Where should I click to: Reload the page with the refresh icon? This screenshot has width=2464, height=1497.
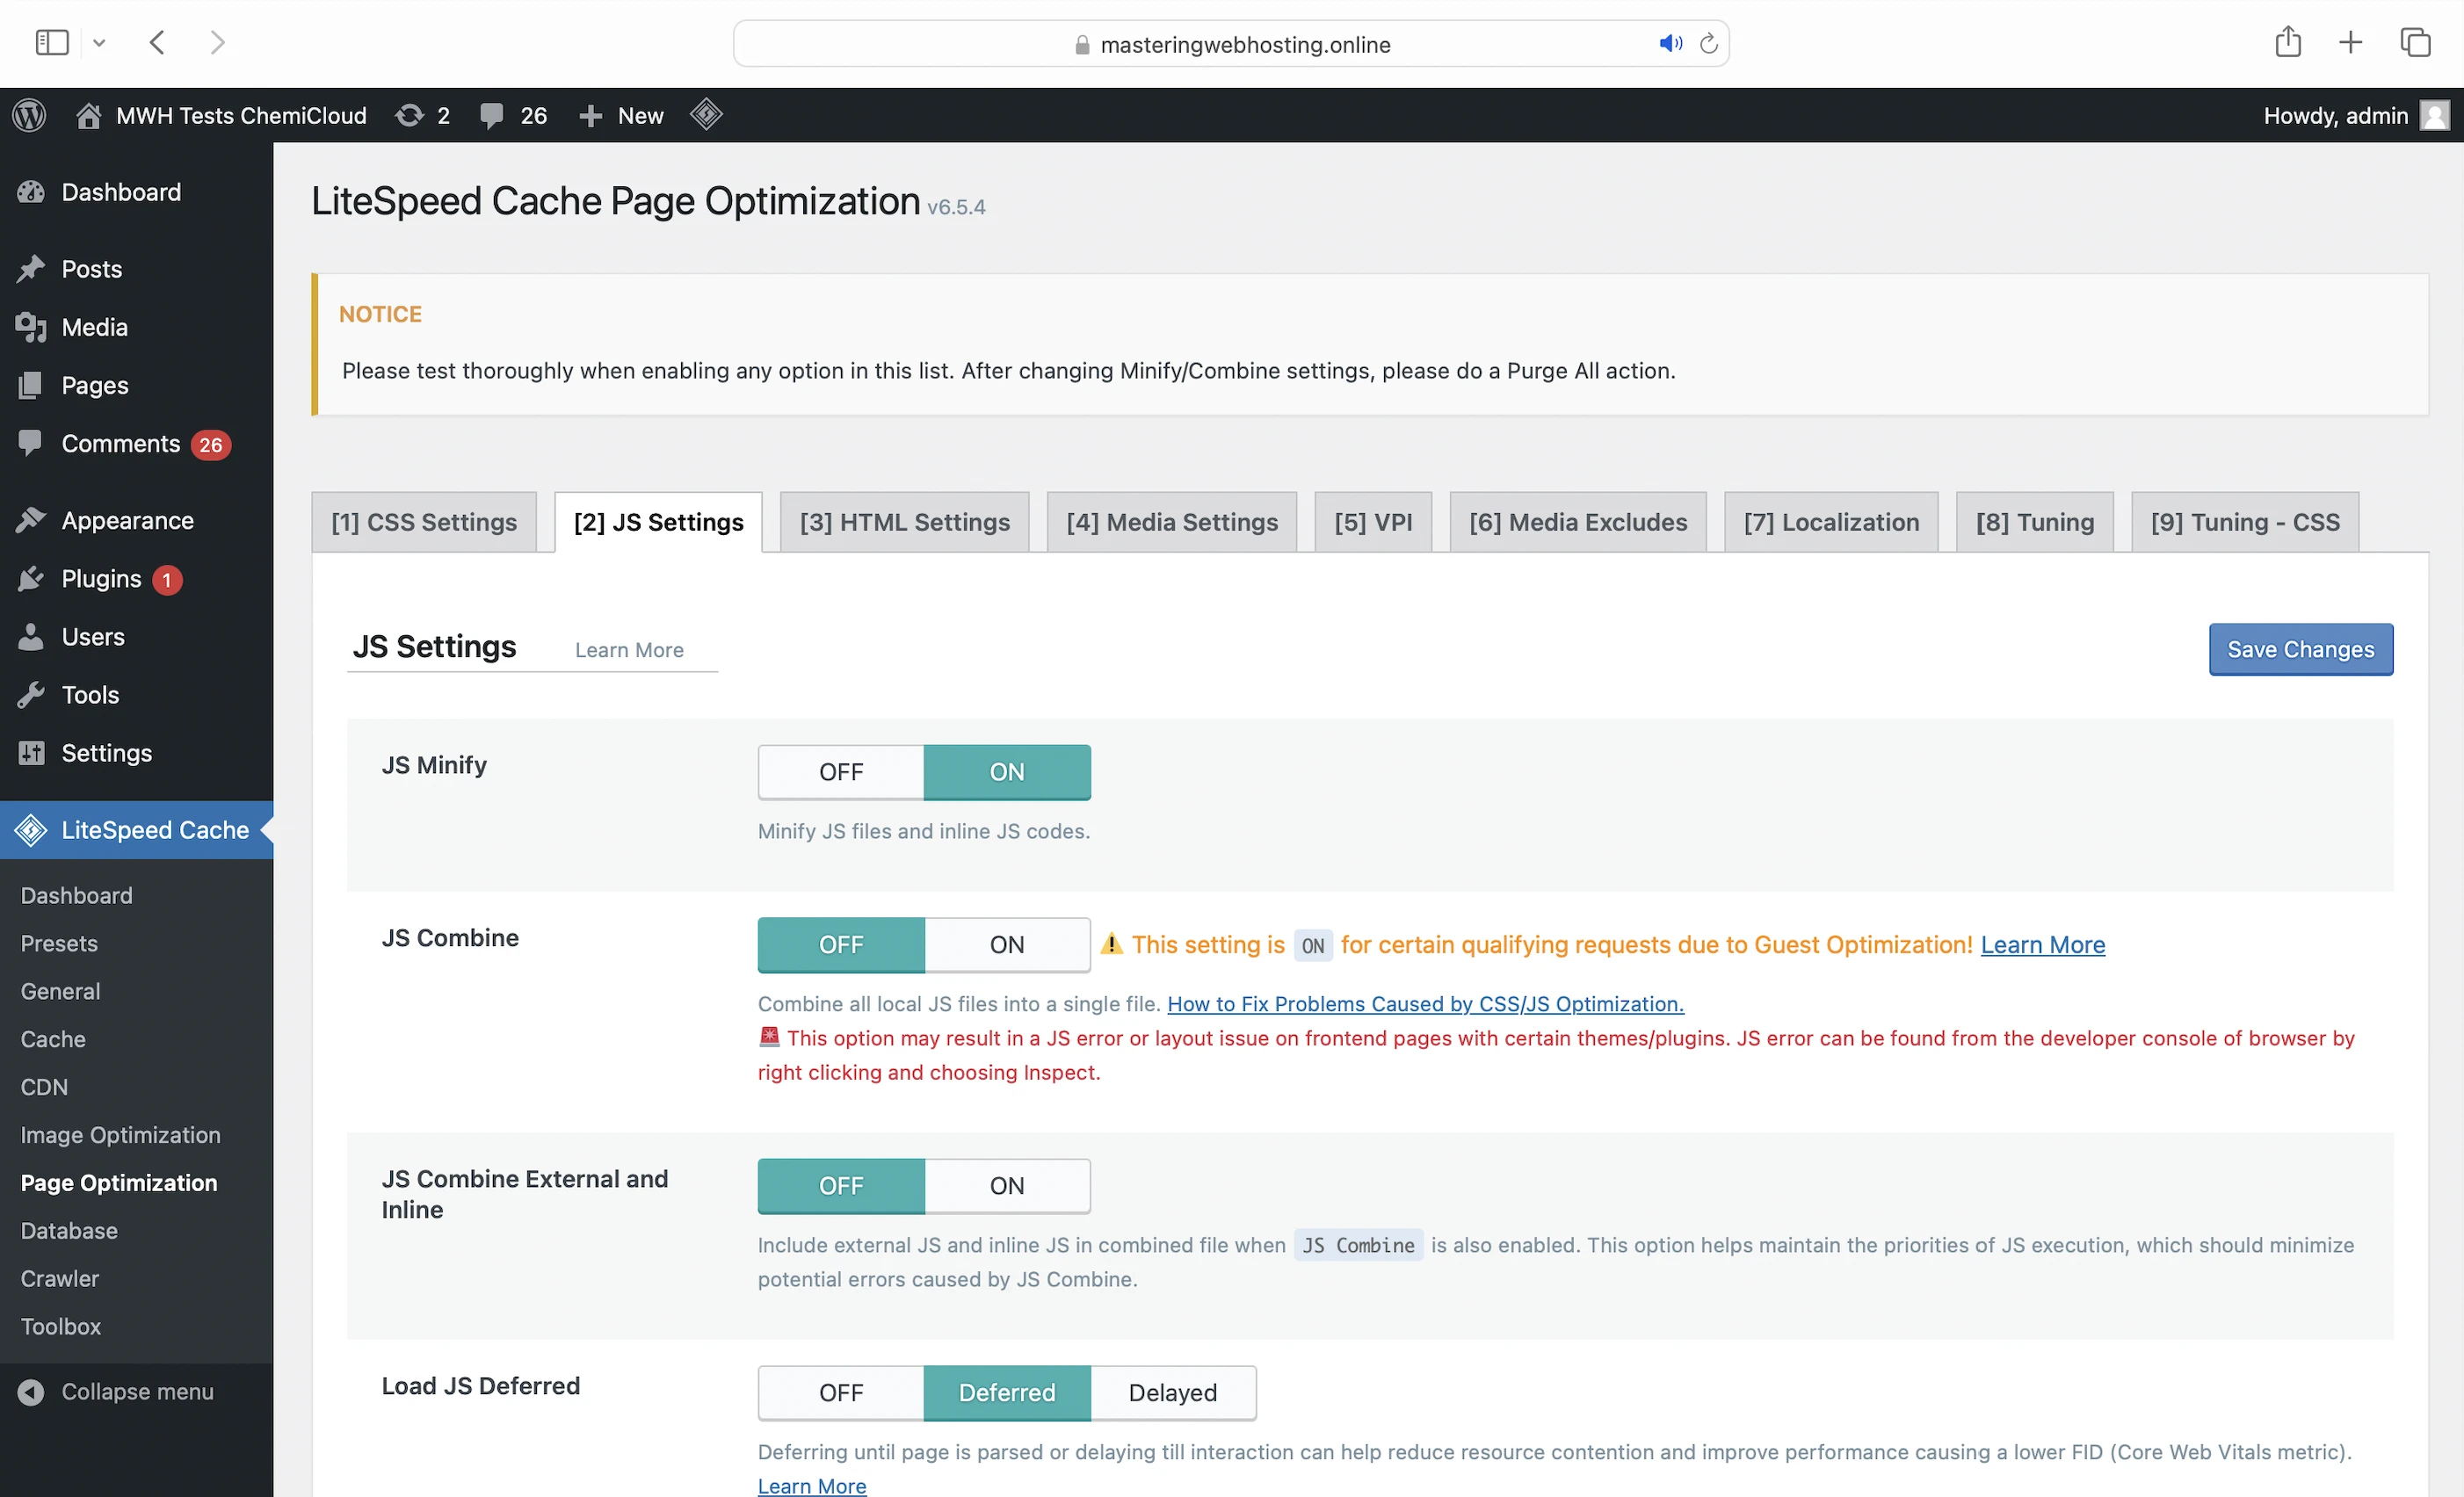click(x=1709, y=44)
